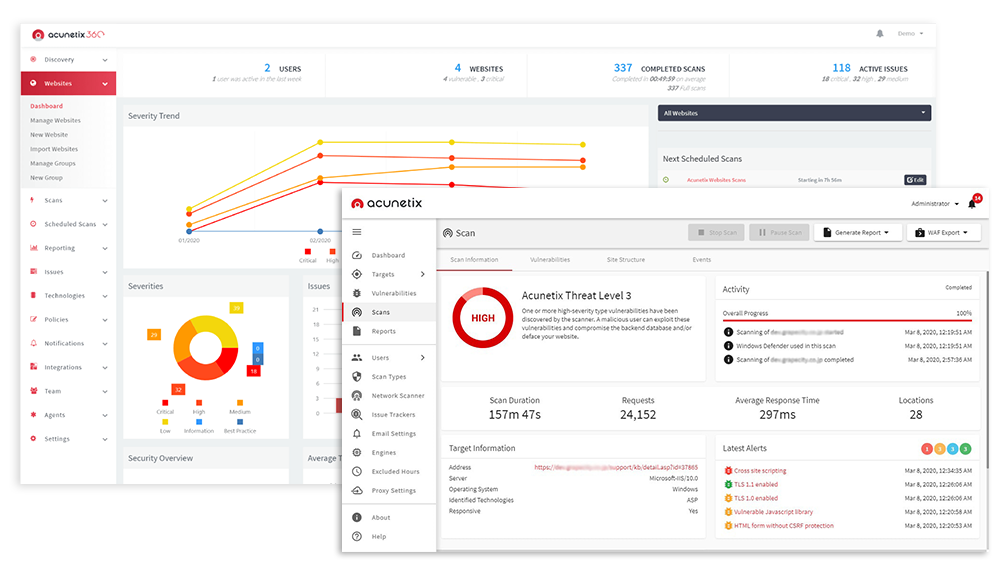Click the Acunetix 360 logo

pyautogui.click(x=68, y=34)
